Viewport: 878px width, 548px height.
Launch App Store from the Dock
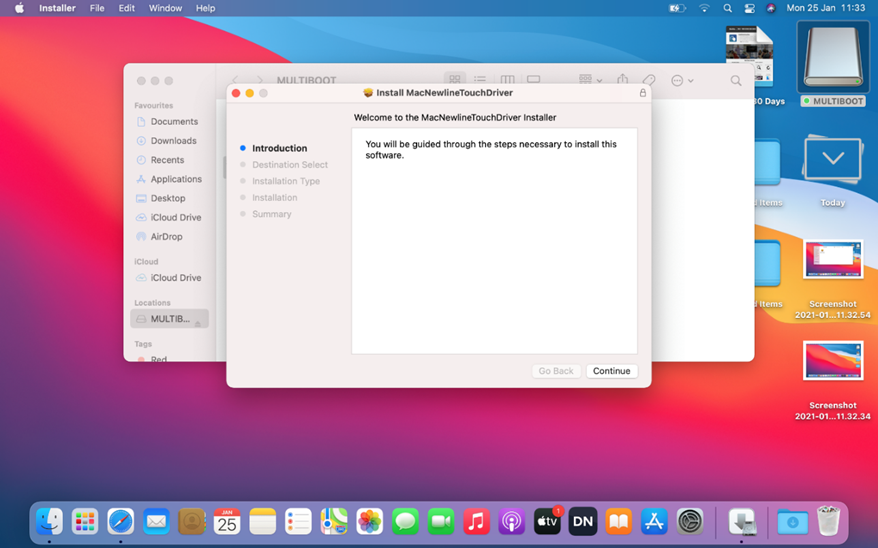[654, 521]
